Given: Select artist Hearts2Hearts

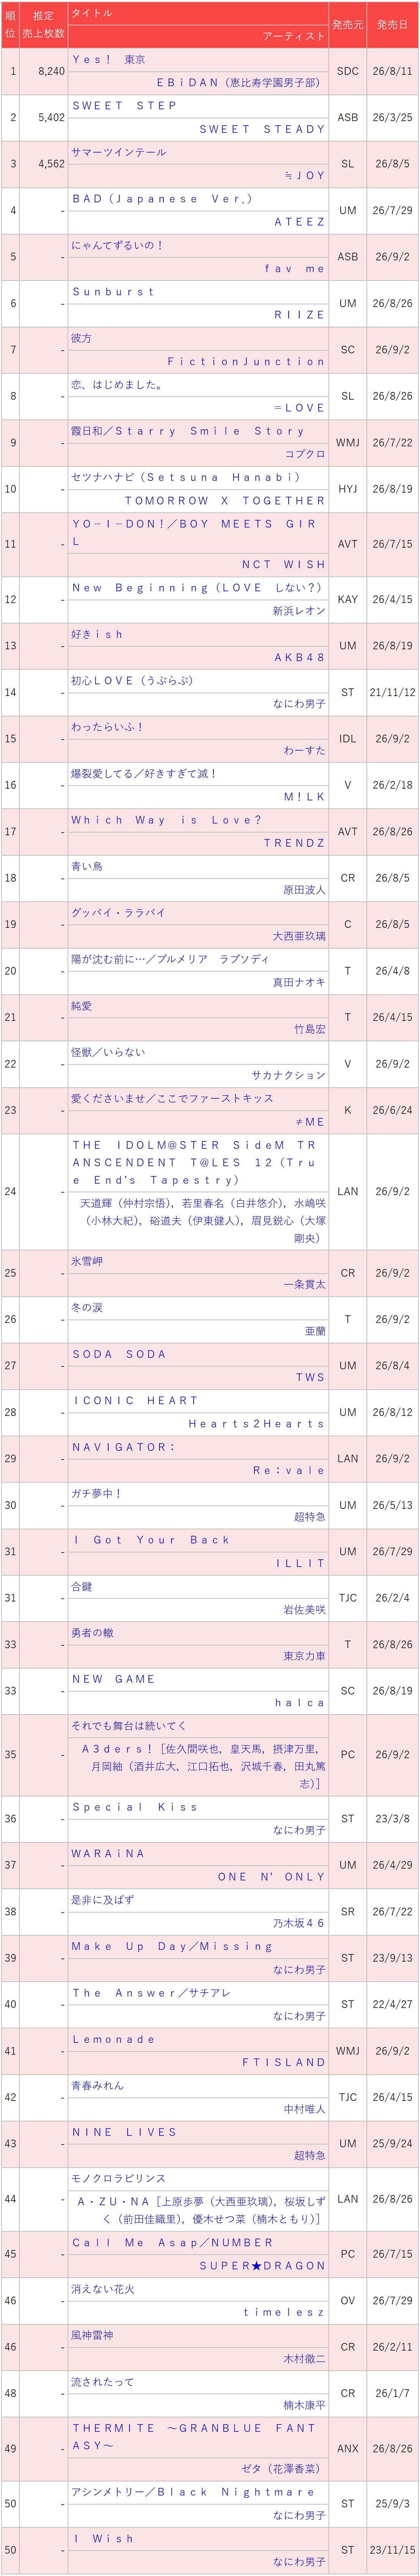Looking at the screenshot, I should click(x=257, y=1424).
